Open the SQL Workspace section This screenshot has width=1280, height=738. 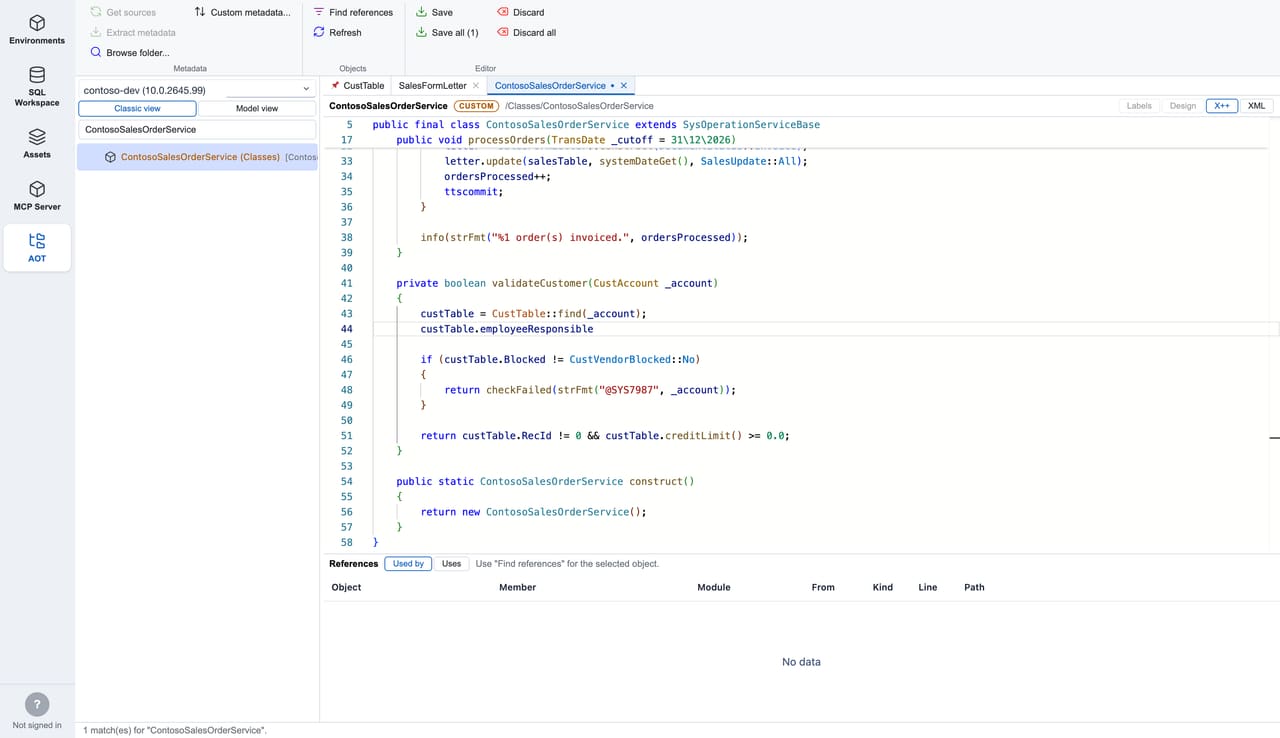37,86
